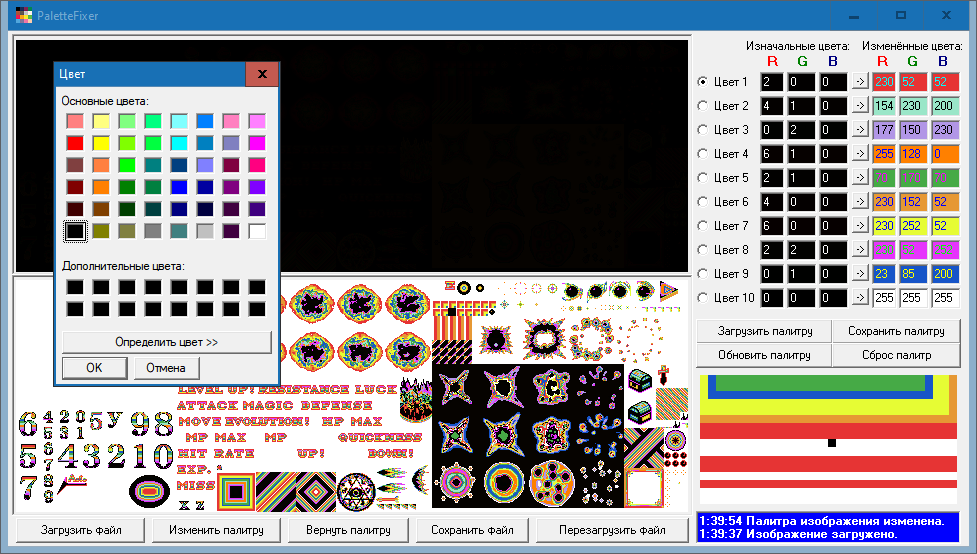This screenshot has height=554, width=977.
Task: Click the arrow button in Цвет 3 row
Action: [860, 130]
